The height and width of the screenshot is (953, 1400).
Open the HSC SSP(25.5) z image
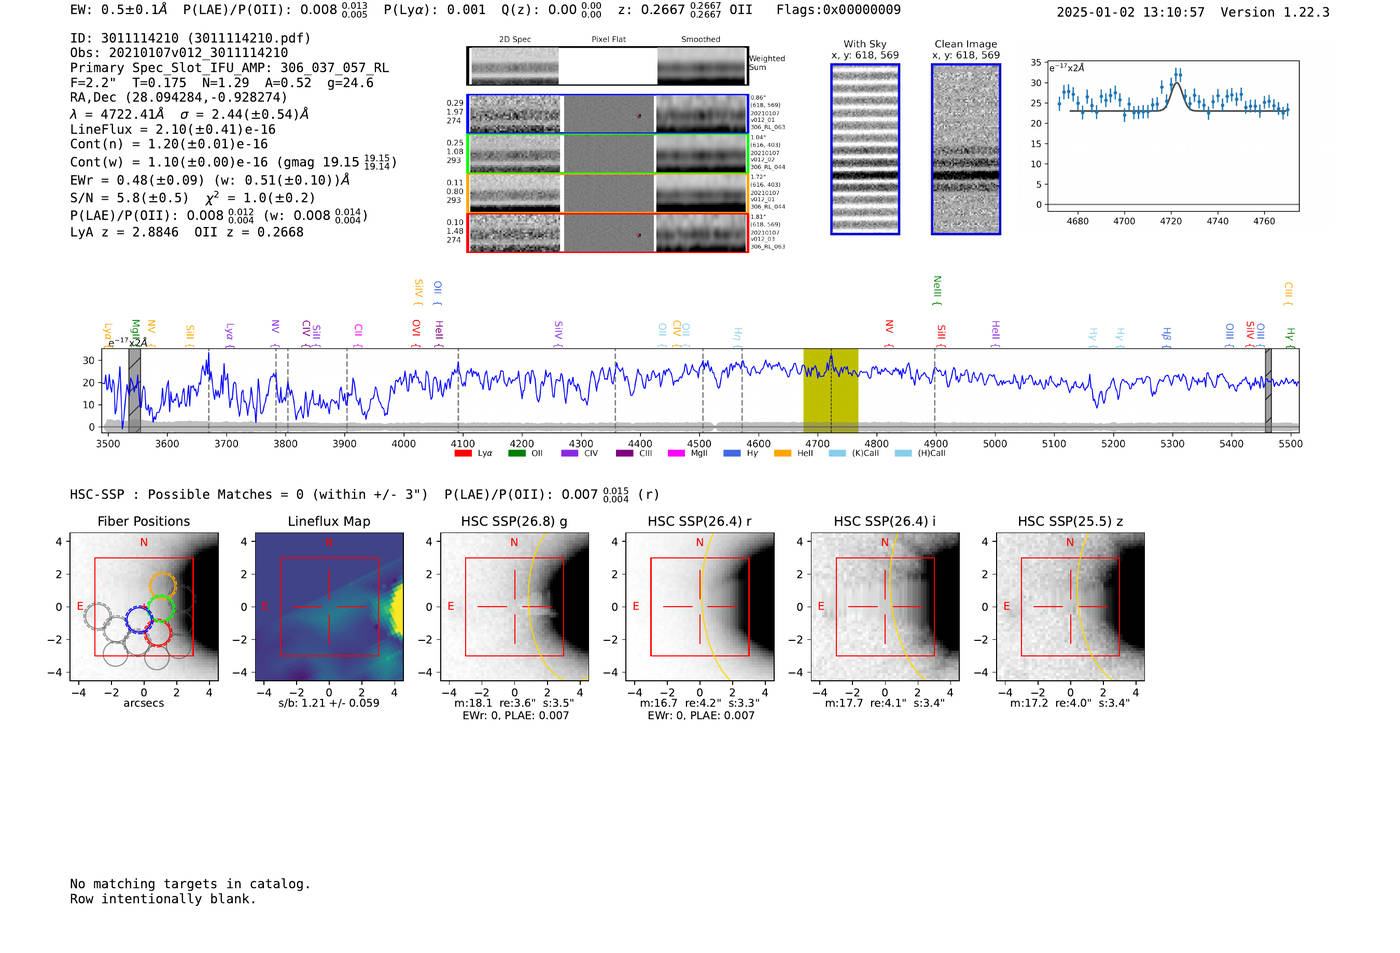[1070, 607]
